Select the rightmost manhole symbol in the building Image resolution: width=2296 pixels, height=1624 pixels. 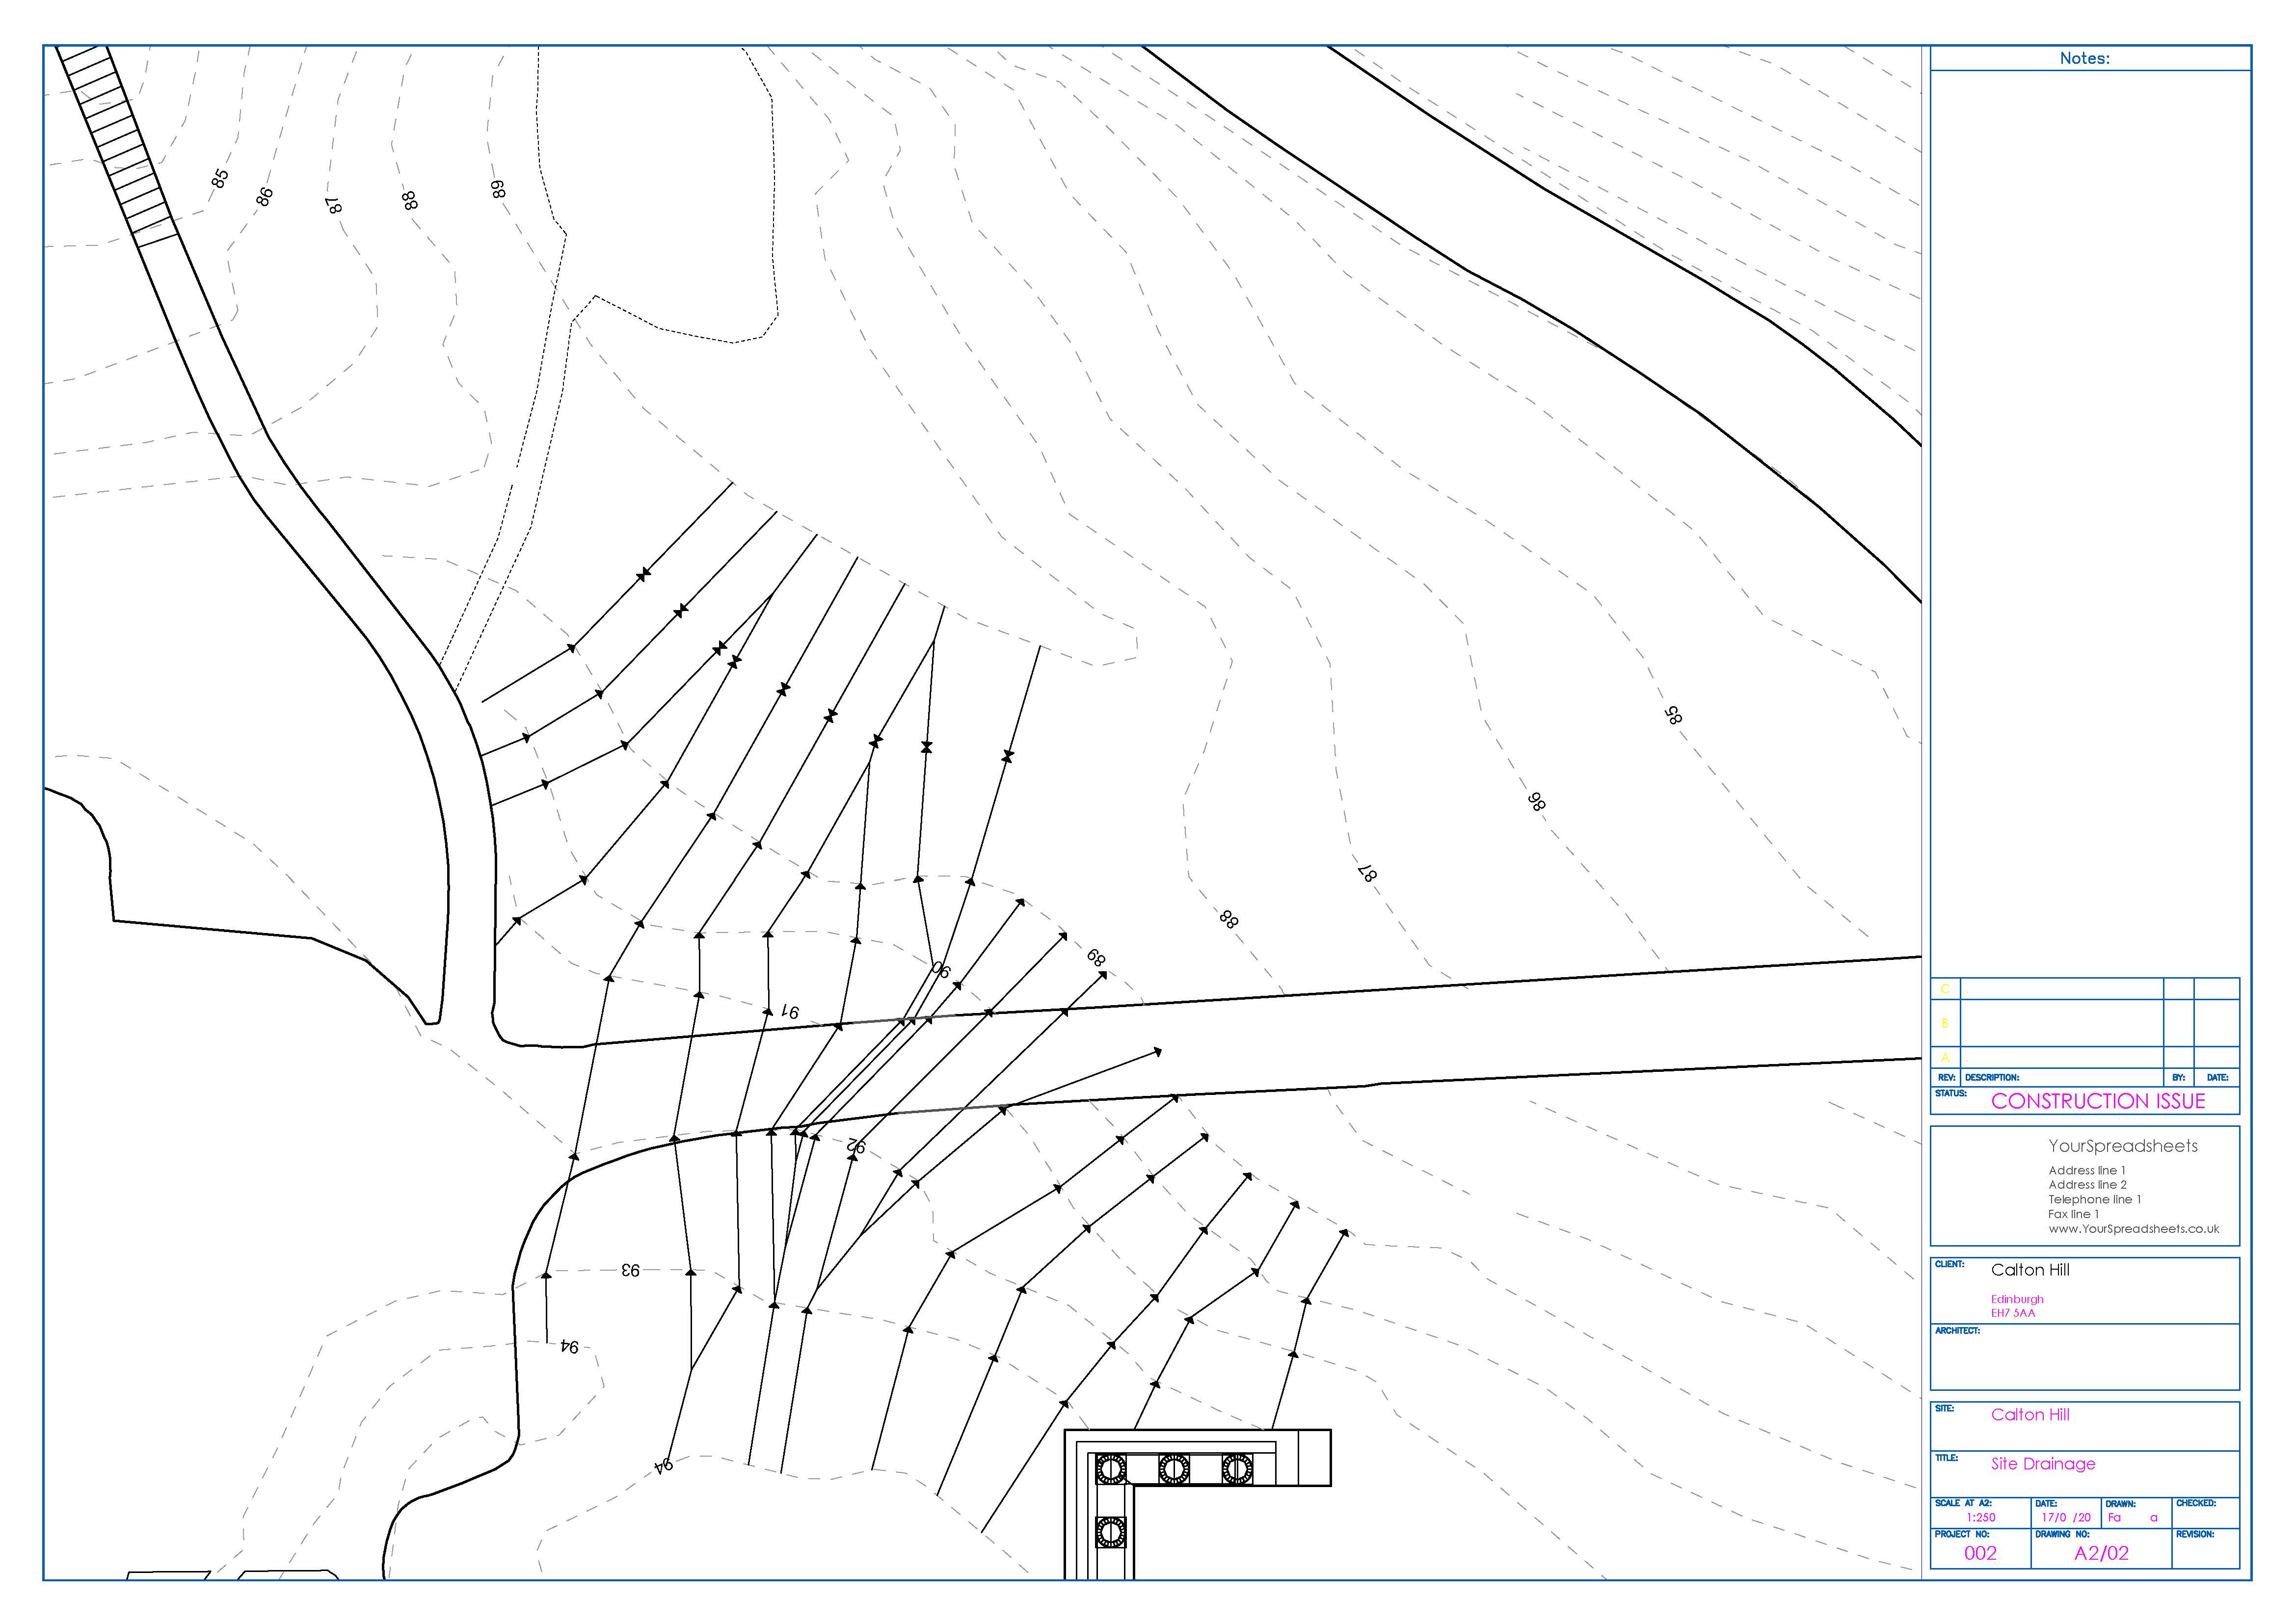pos(1238,1469)
